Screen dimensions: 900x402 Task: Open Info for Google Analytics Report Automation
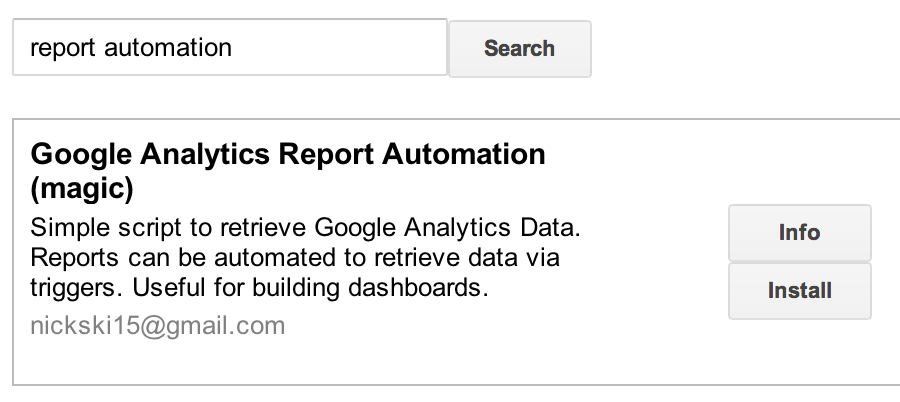[799, 233]
